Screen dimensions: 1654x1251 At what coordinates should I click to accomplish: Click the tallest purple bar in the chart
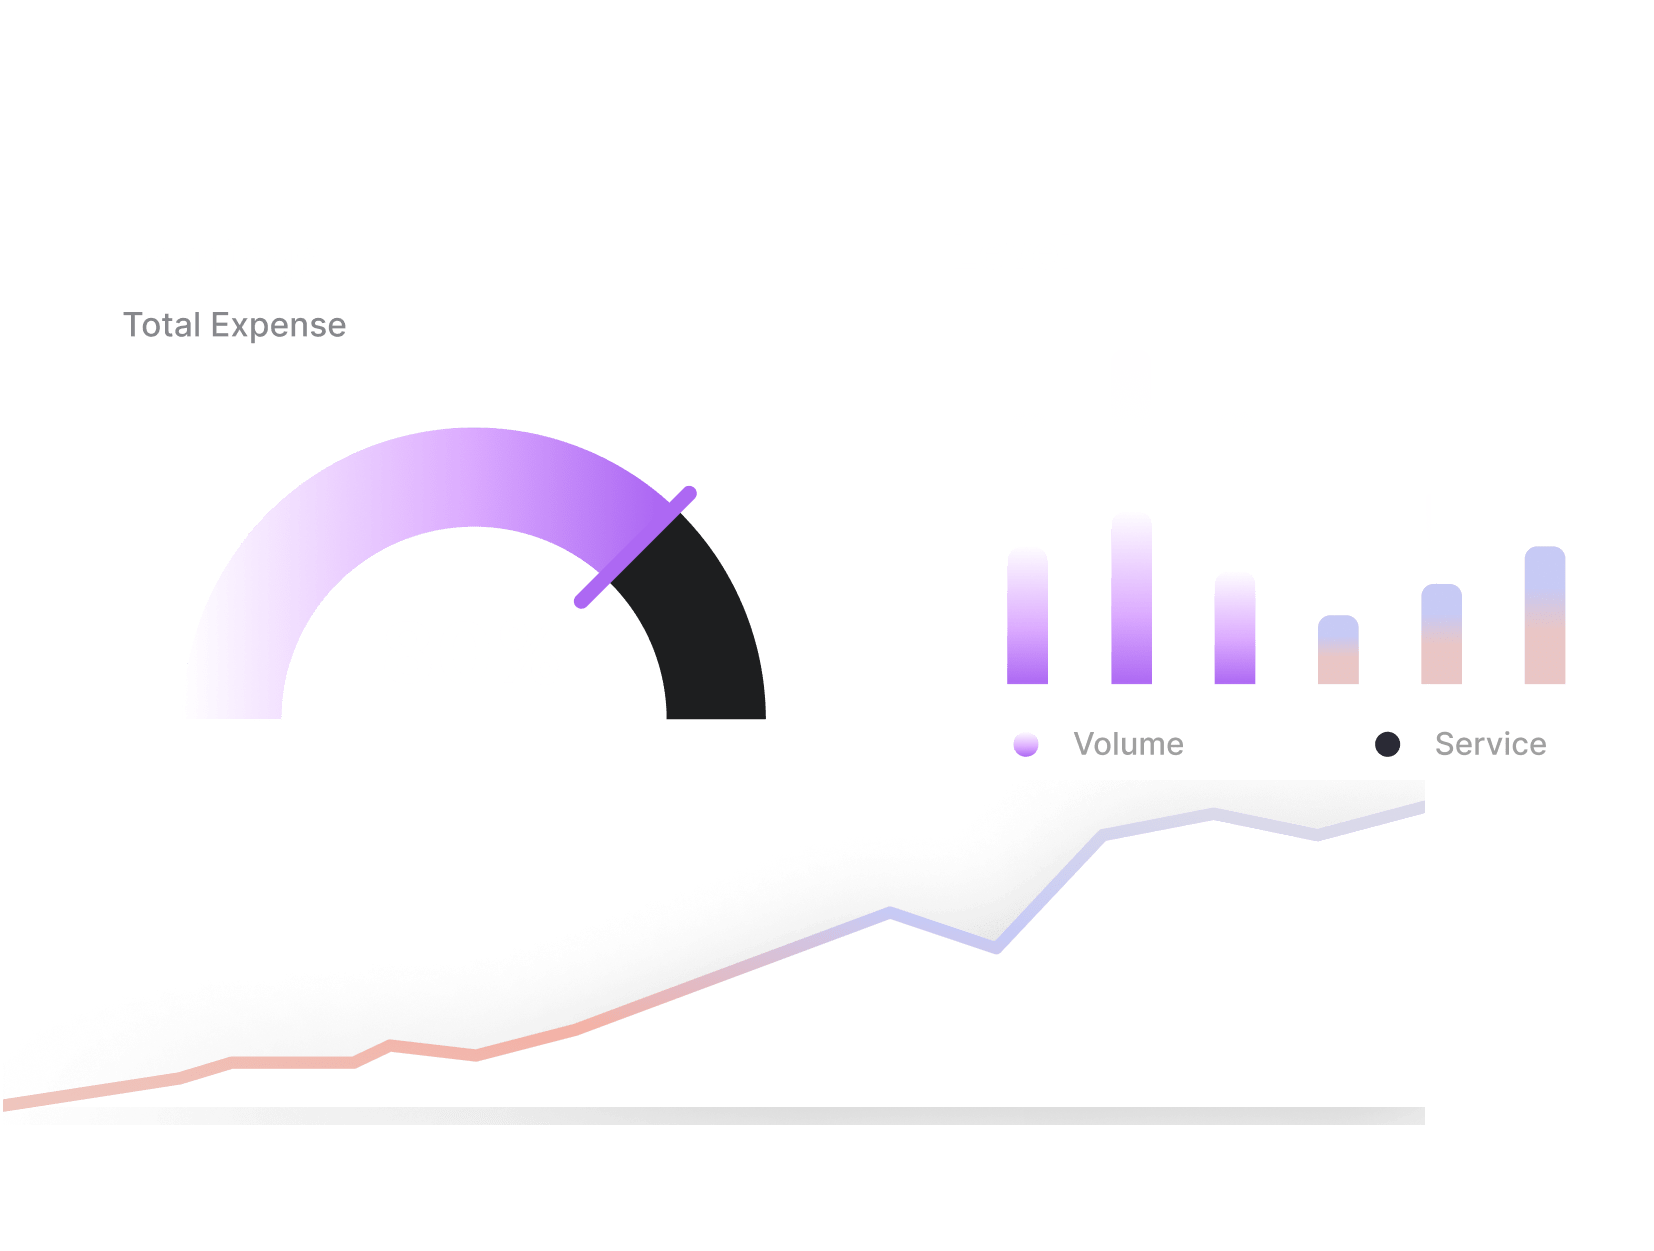[x=1131, y=598]
